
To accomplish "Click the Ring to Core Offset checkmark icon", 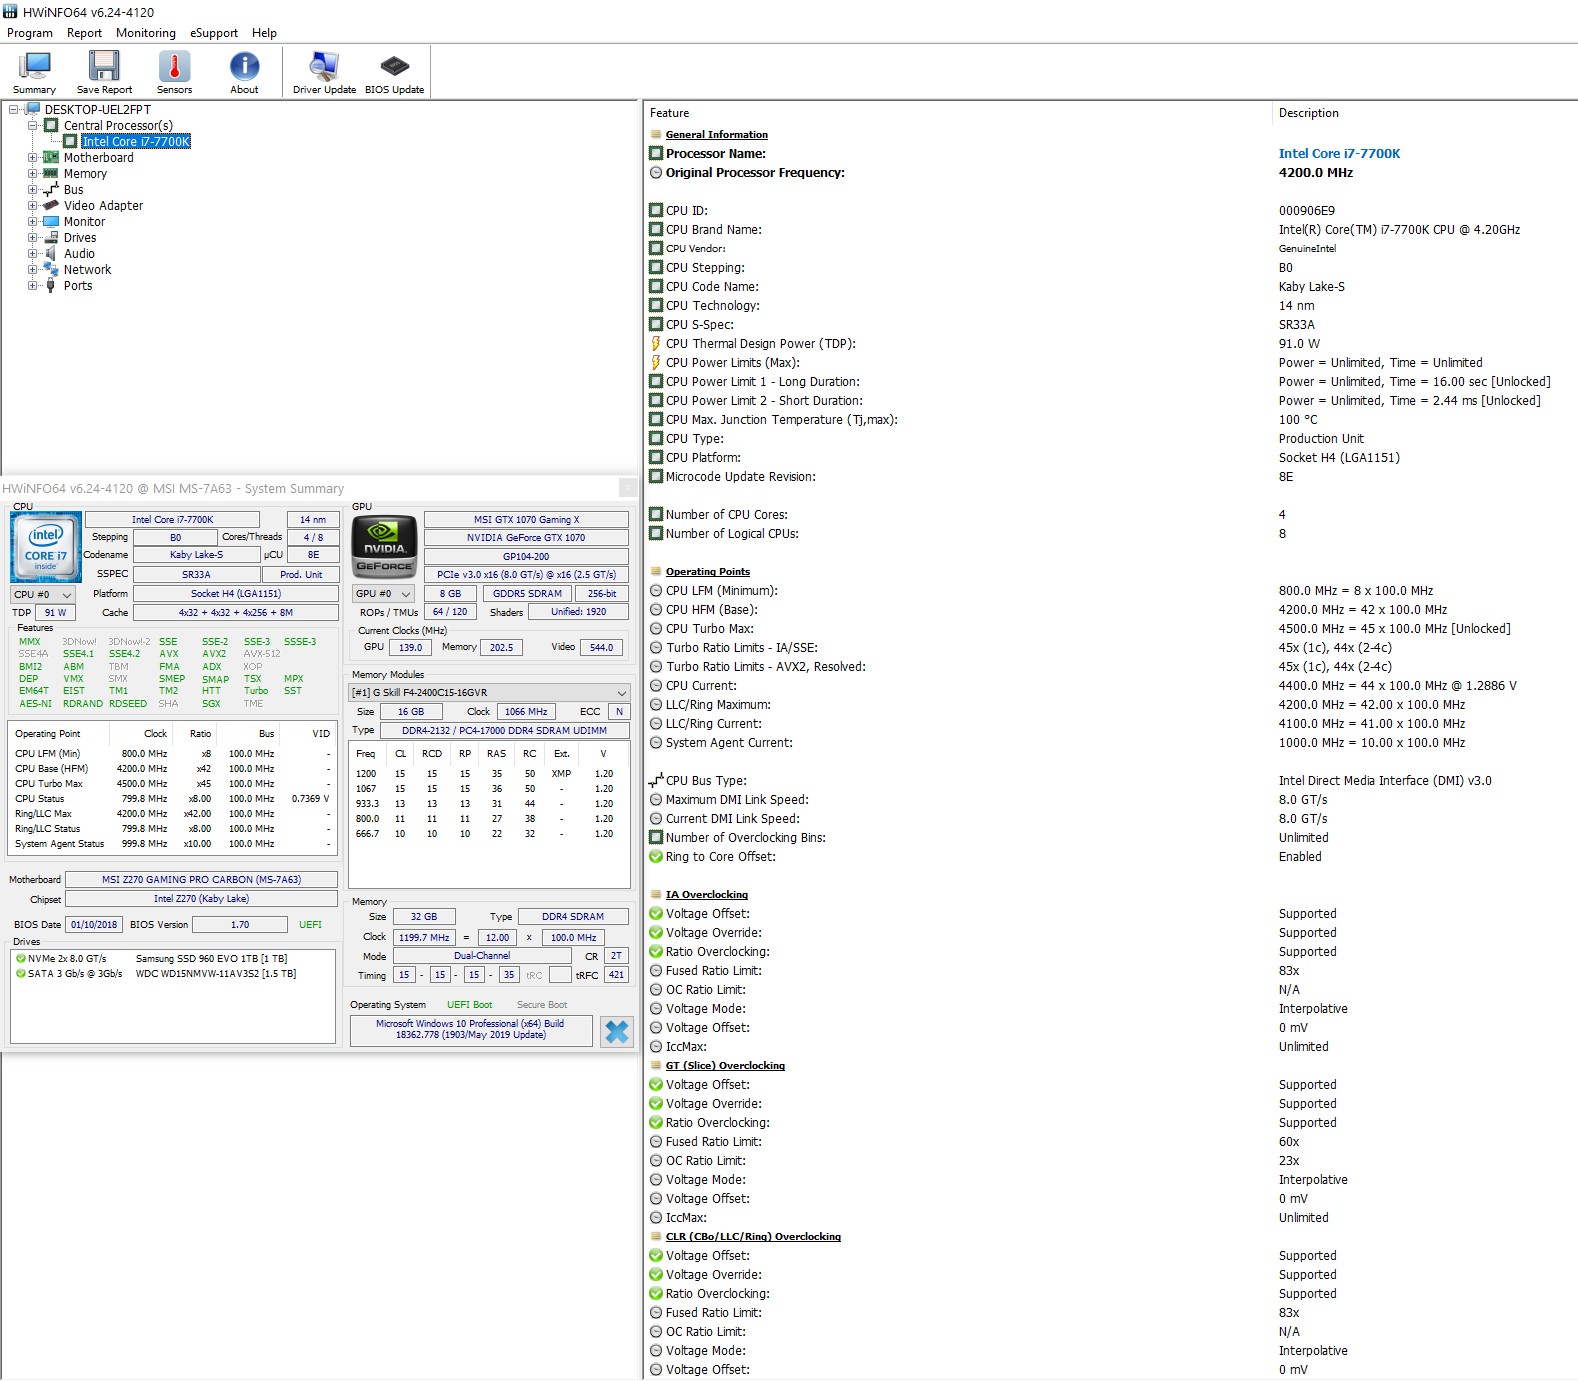I will point(656,857).
